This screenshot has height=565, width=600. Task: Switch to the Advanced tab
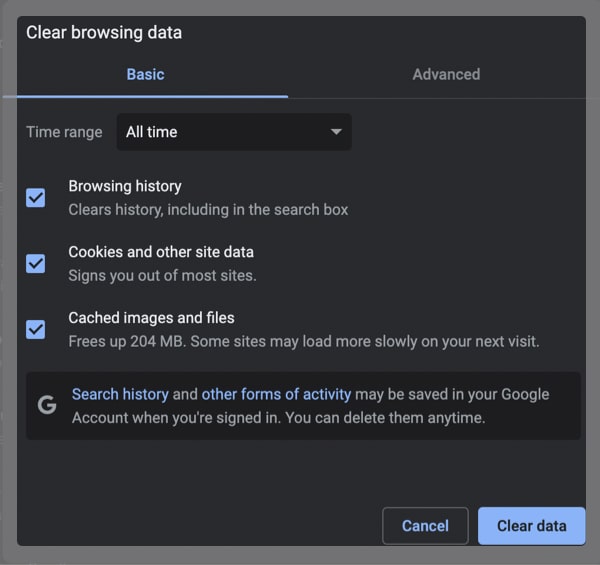click(446, 75)
